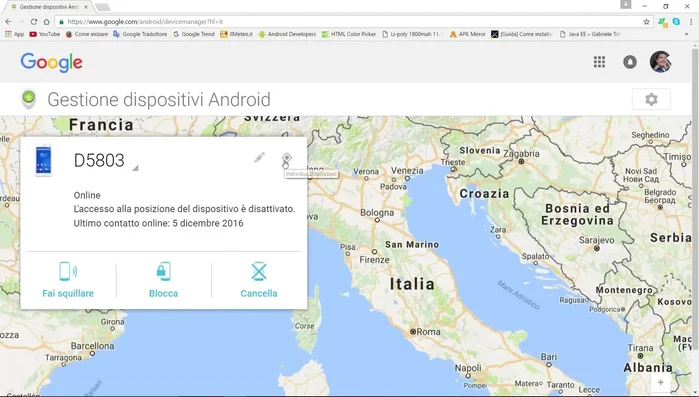Click the Skype extension icon
The height and width of the screenshot is (397, 699).
pos(676,21)
